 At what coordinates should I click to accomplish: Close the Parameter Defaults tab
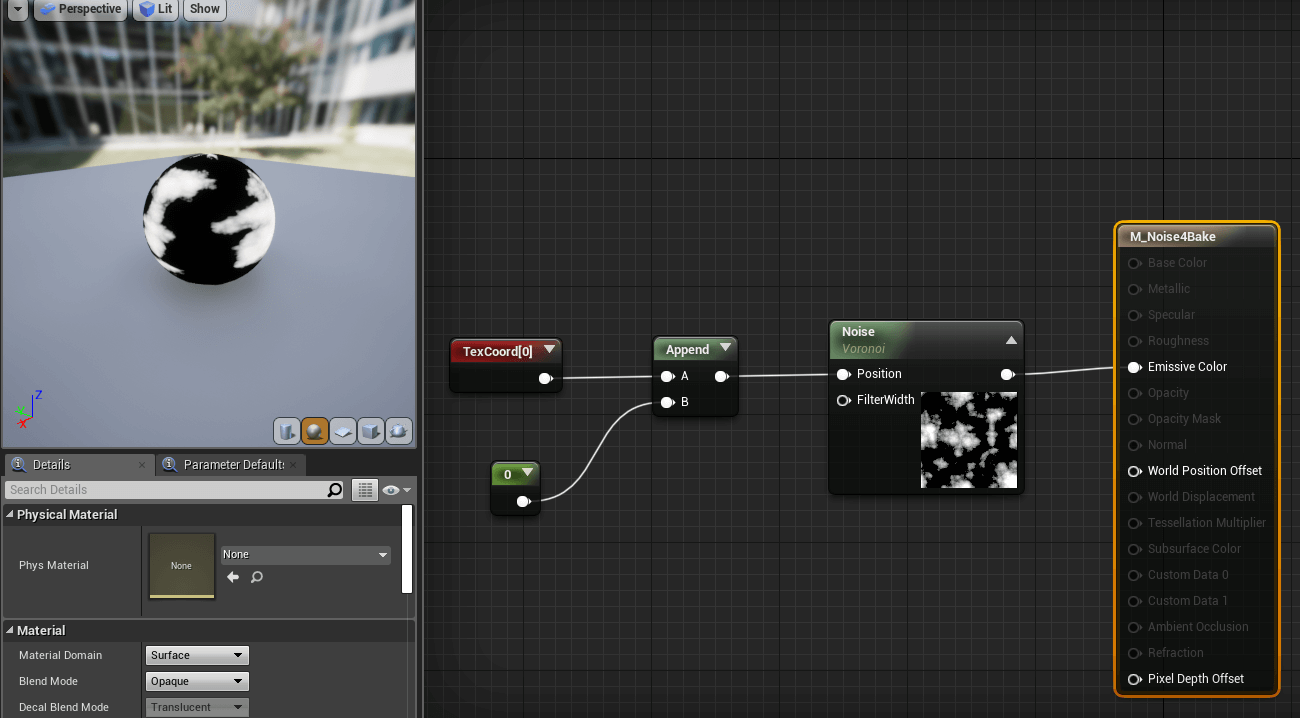point(294,465)
